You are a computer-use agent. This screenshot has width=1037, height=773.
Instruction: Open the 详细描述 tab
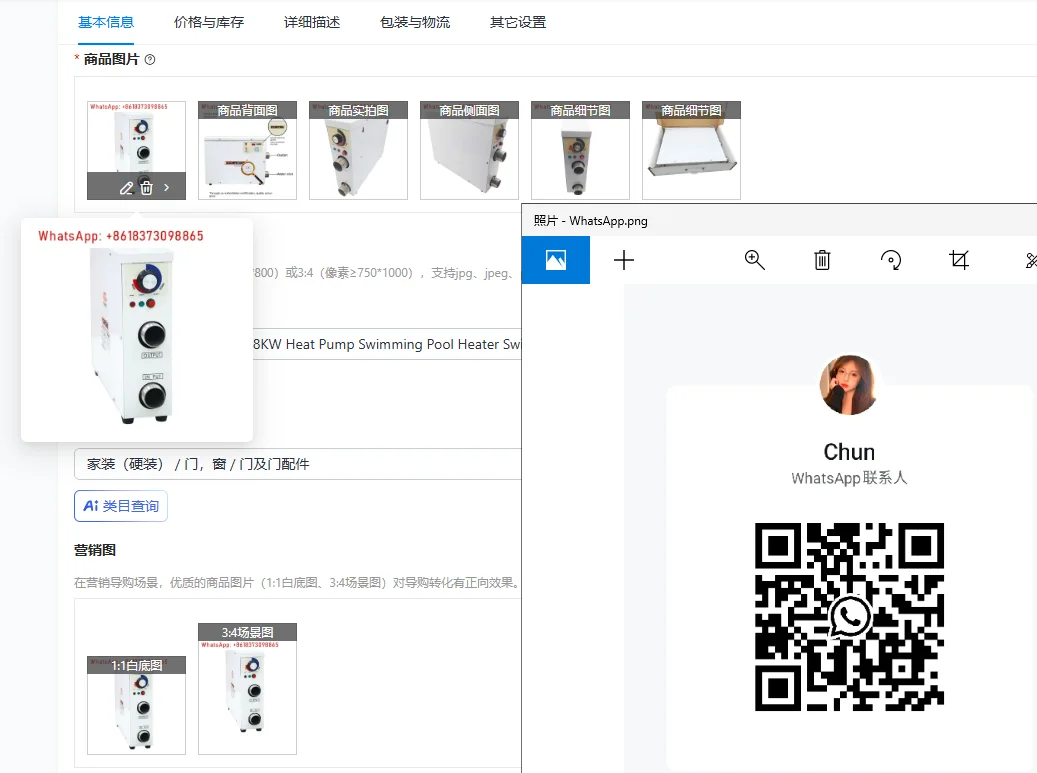[312, 22]
